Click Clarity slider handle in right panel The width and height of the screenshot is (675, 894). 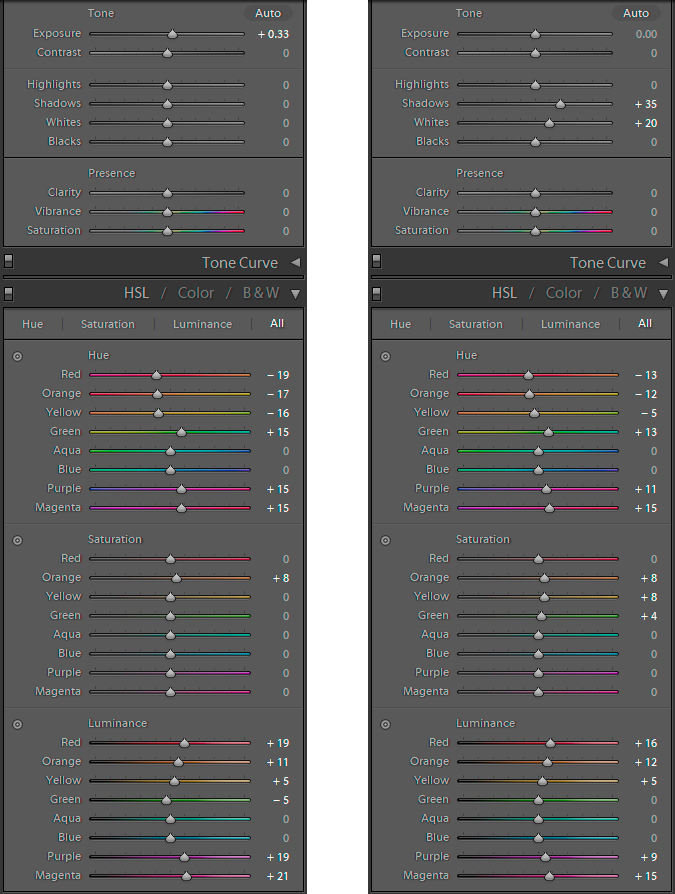coord(535,193)
